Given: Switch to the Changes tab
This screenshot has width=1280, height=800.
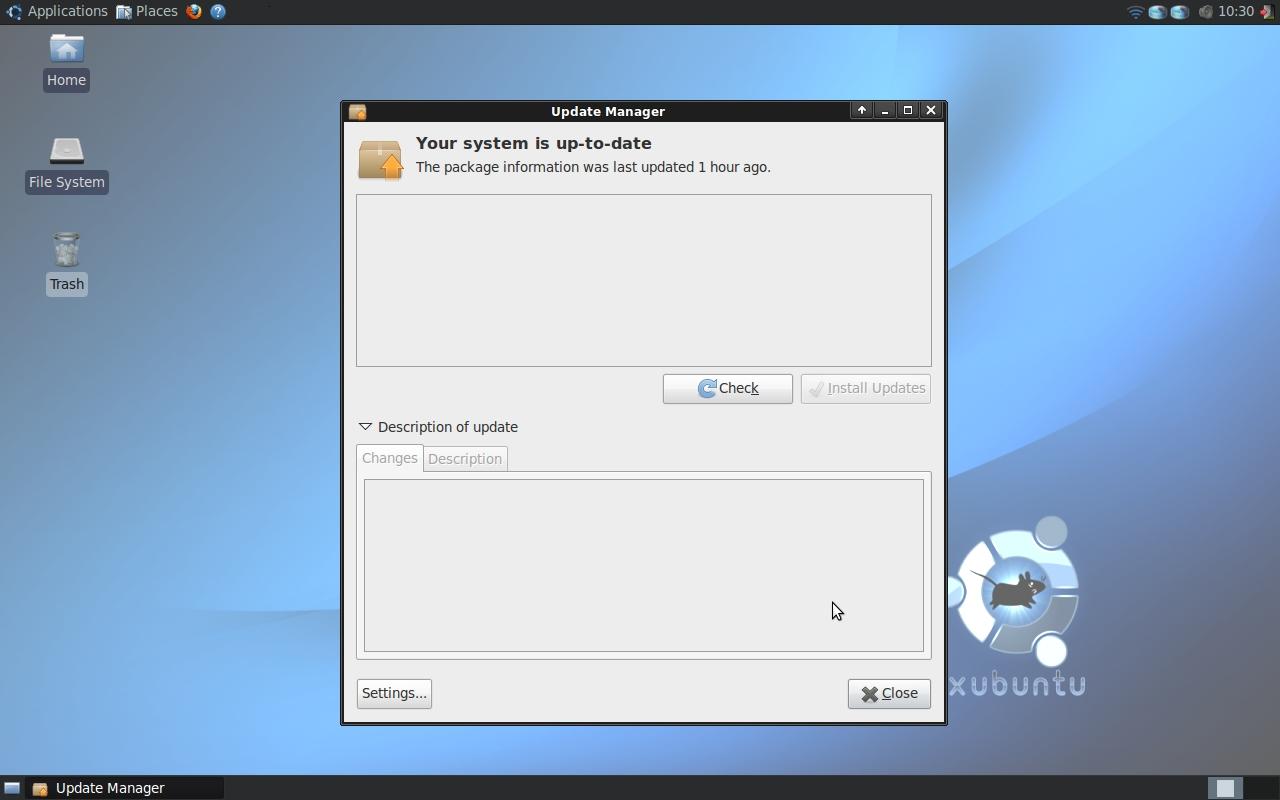Looking at the screenshot, I should [389, 458].
